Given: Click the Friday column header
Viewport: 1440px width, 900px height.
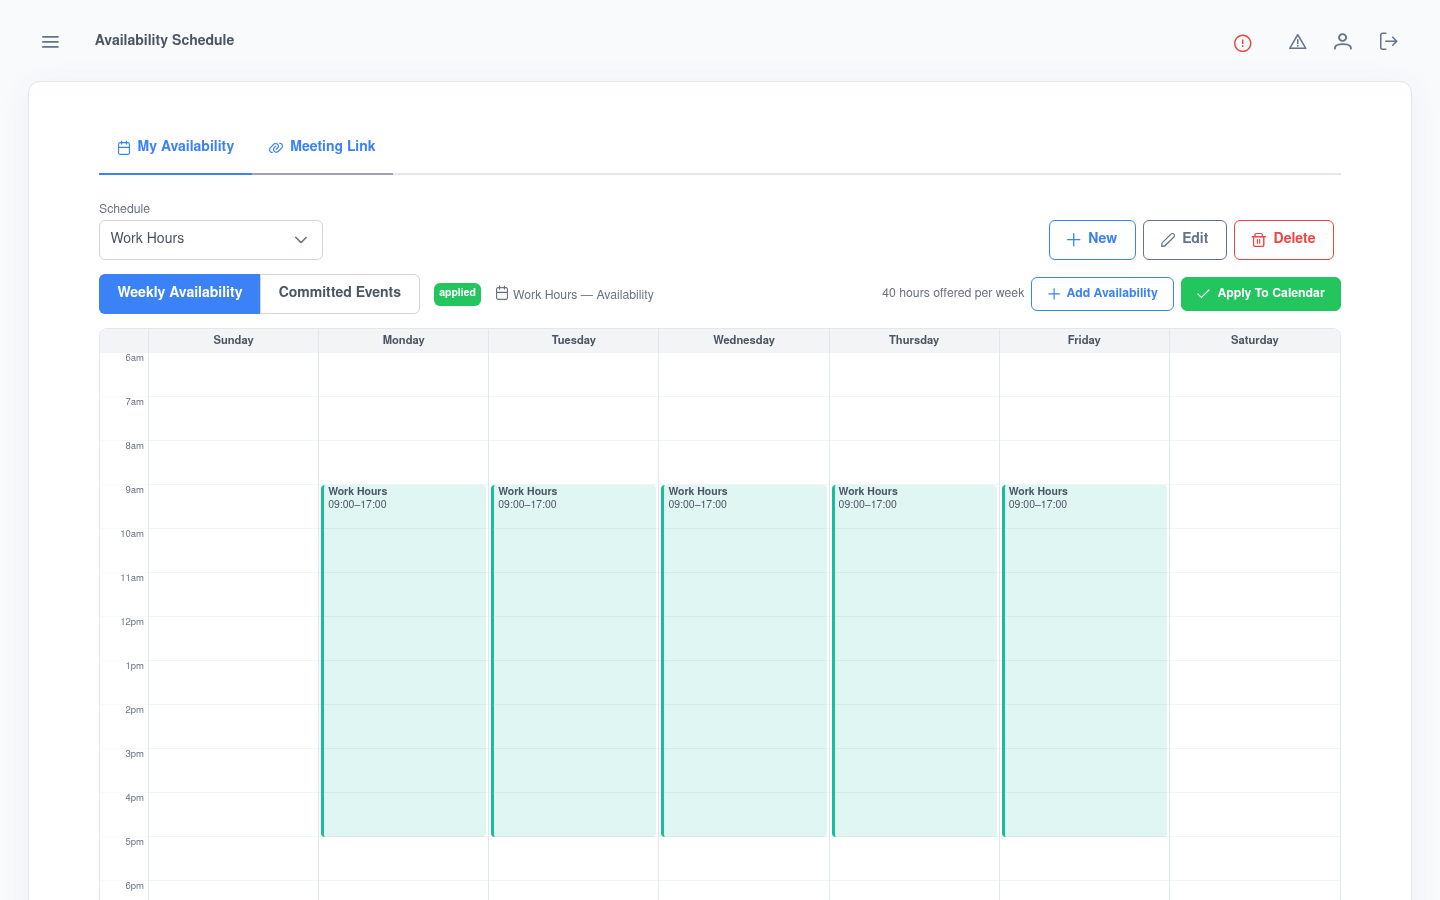Looking at the screenshot, I should [x=1084, y=341].
